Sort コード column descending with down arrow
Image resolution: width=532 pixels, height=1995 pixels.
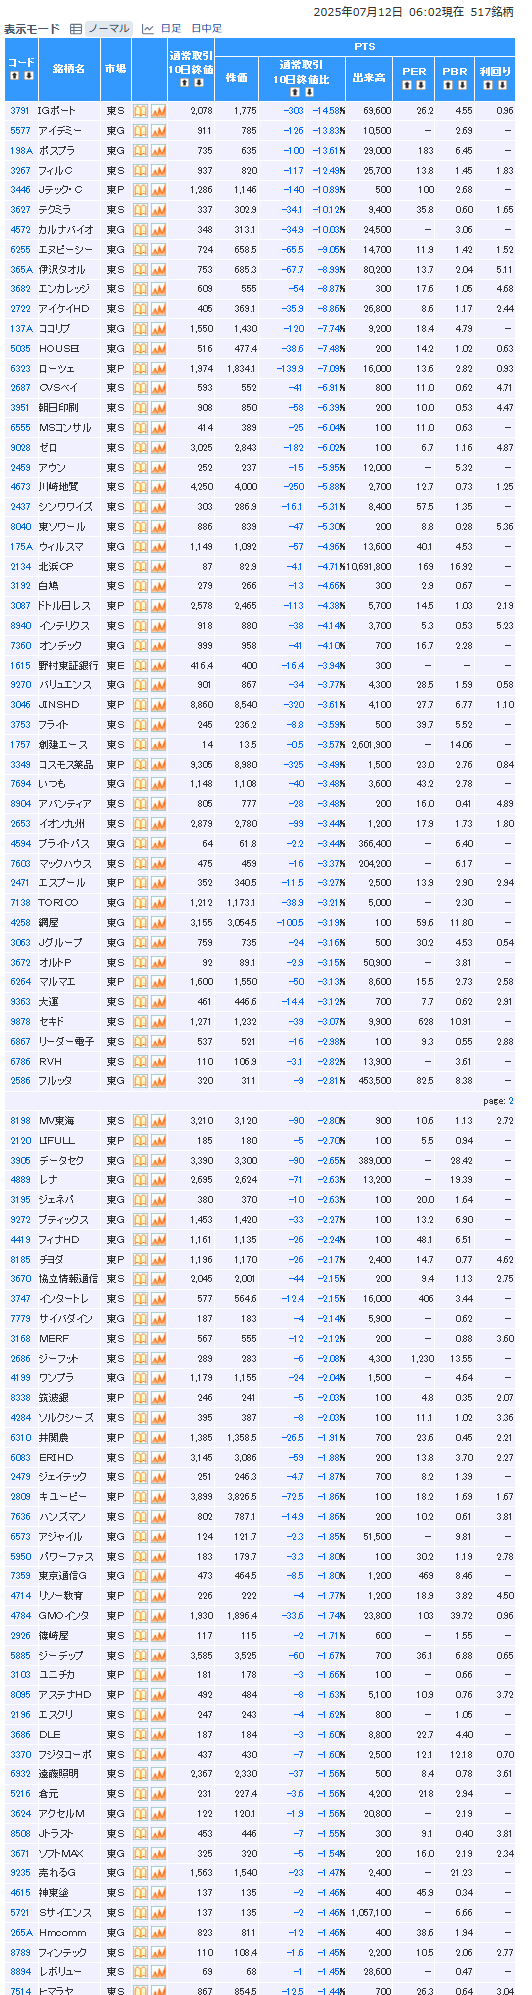click(27, 75)
